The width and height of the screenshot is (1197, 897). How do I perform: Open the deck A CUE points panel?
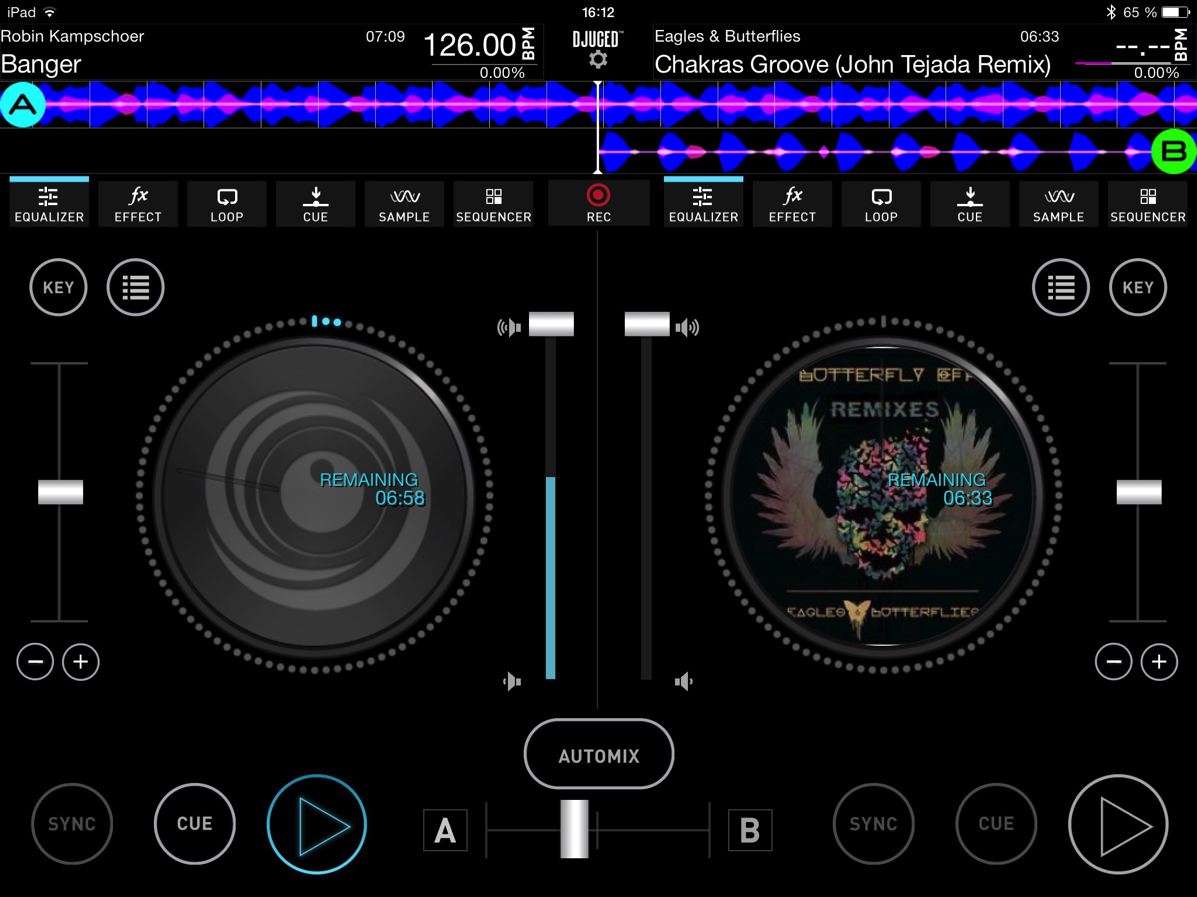pos(315,203)
